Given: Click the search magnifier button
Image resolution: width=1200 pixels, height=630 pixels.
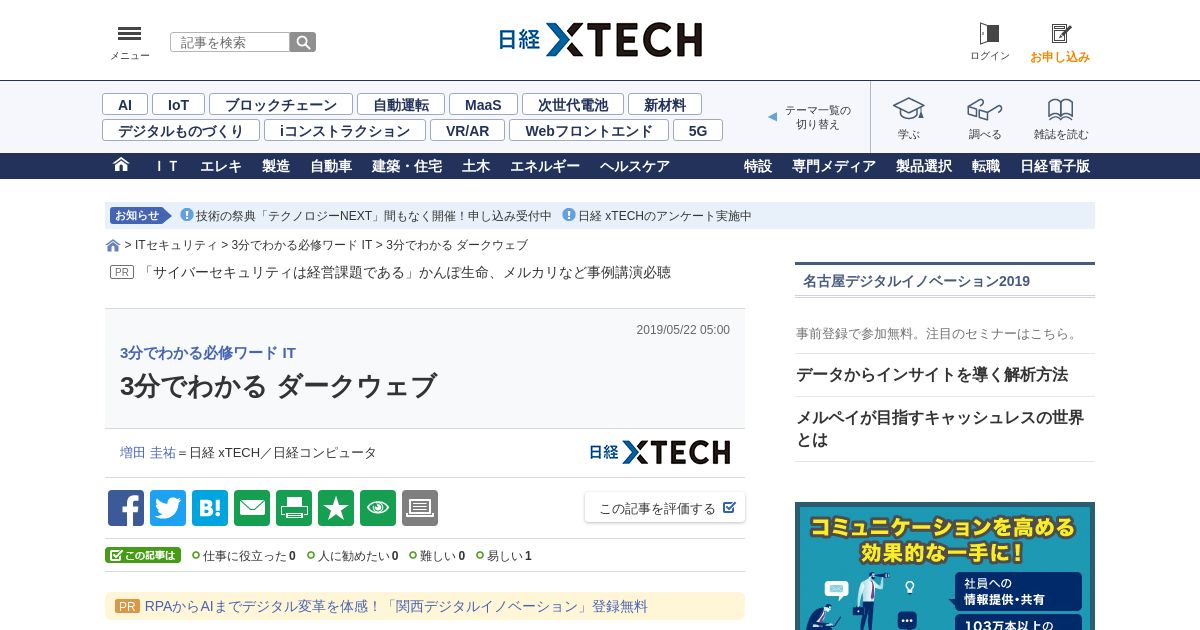Looking at the screenshot, I should (x=303, y=42).
